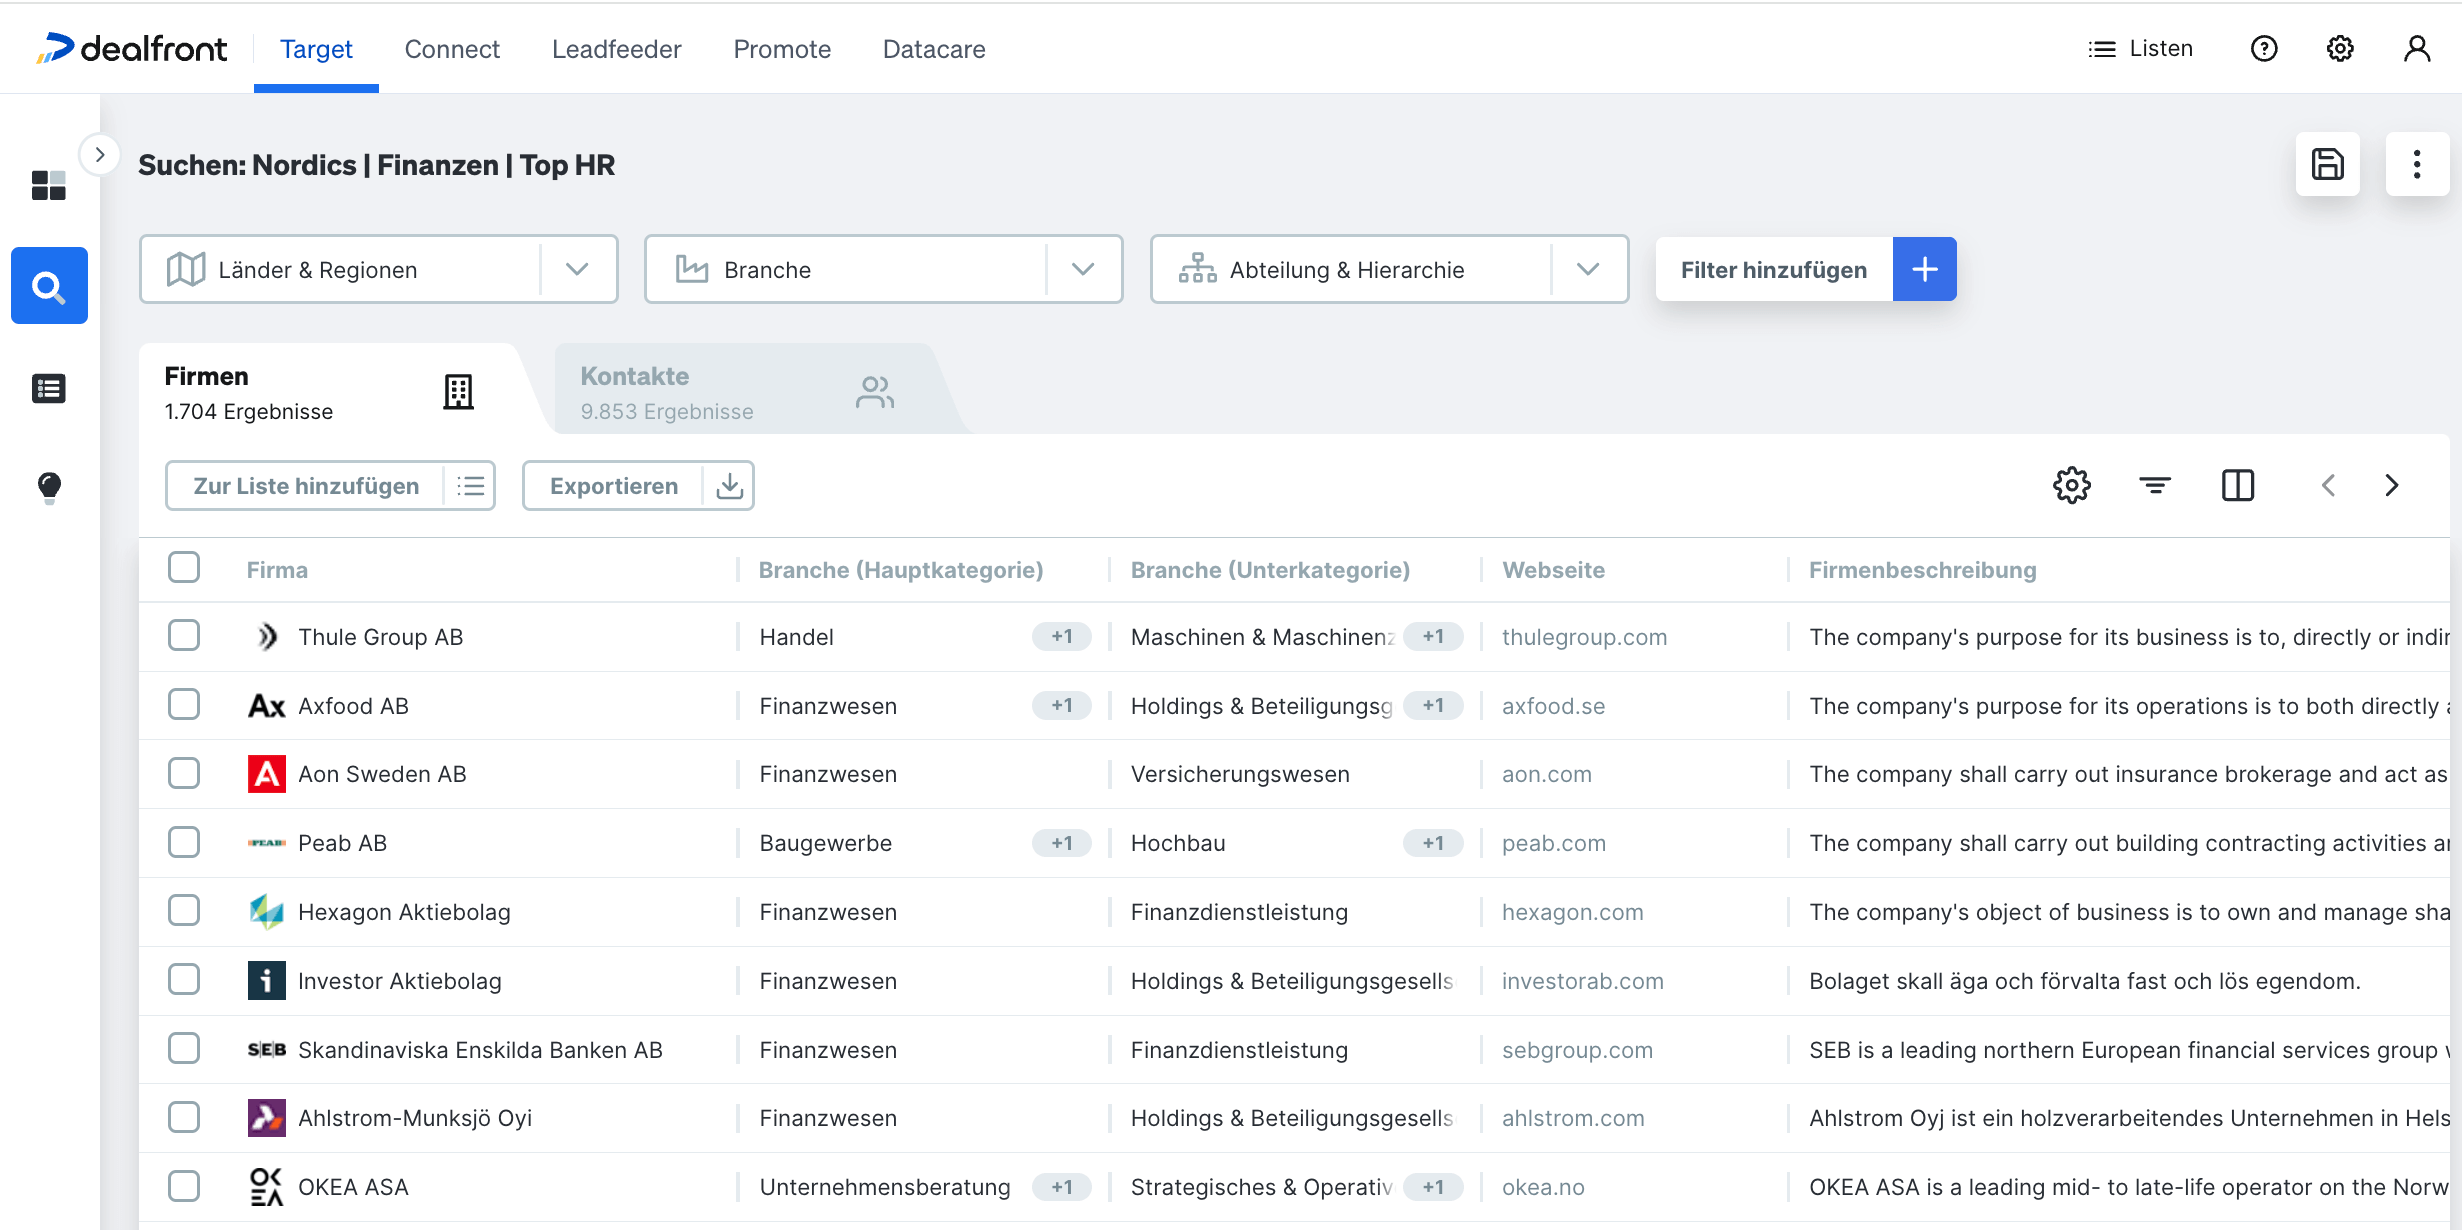
Task: Toggle the select-all checkbox in table header
Action: tap(184, 568)
